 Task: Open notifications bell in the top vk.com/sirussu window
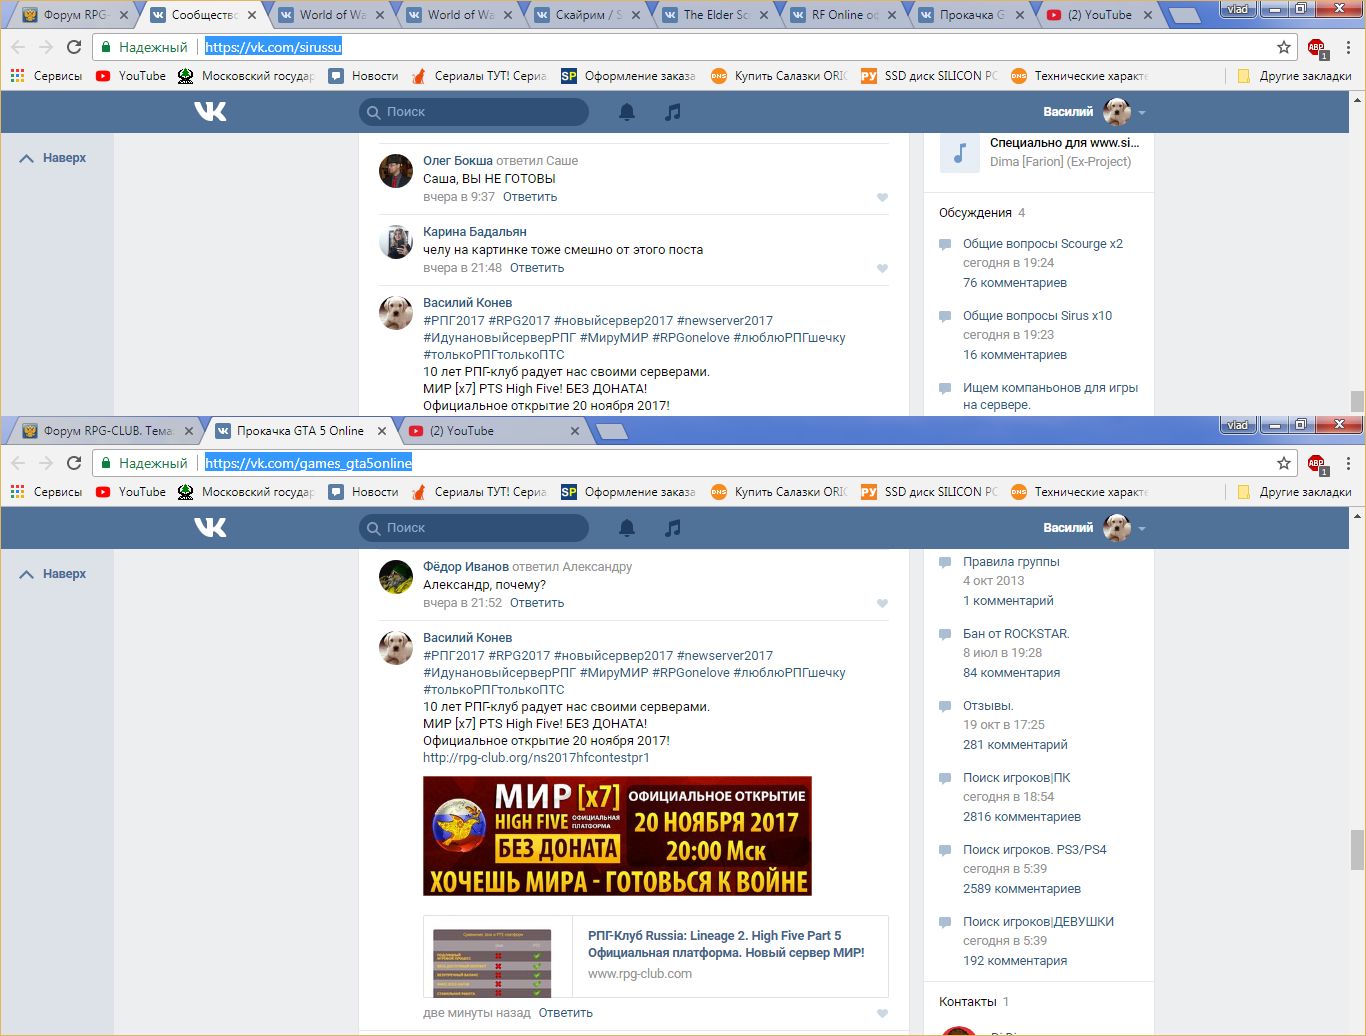627,112
